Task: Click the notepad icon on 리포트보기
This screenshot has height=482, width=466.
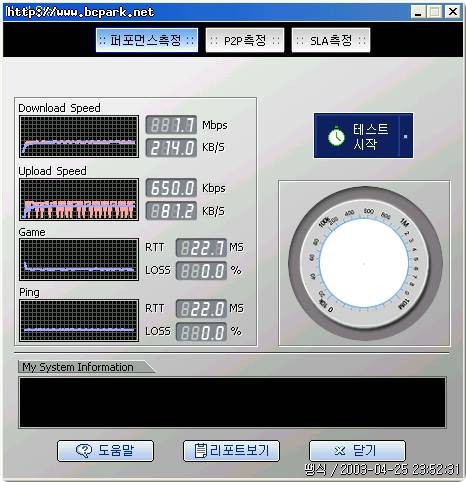Action: (x=201, y=451)
